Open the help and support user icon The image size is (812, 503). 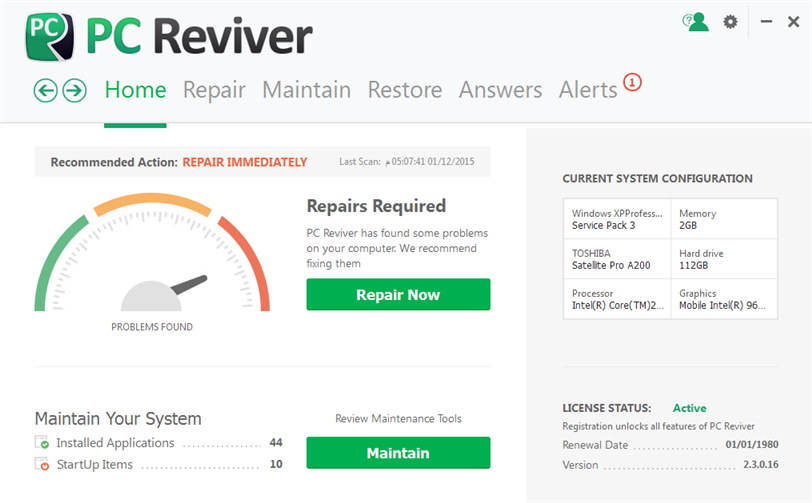click(x=694, y=21)
